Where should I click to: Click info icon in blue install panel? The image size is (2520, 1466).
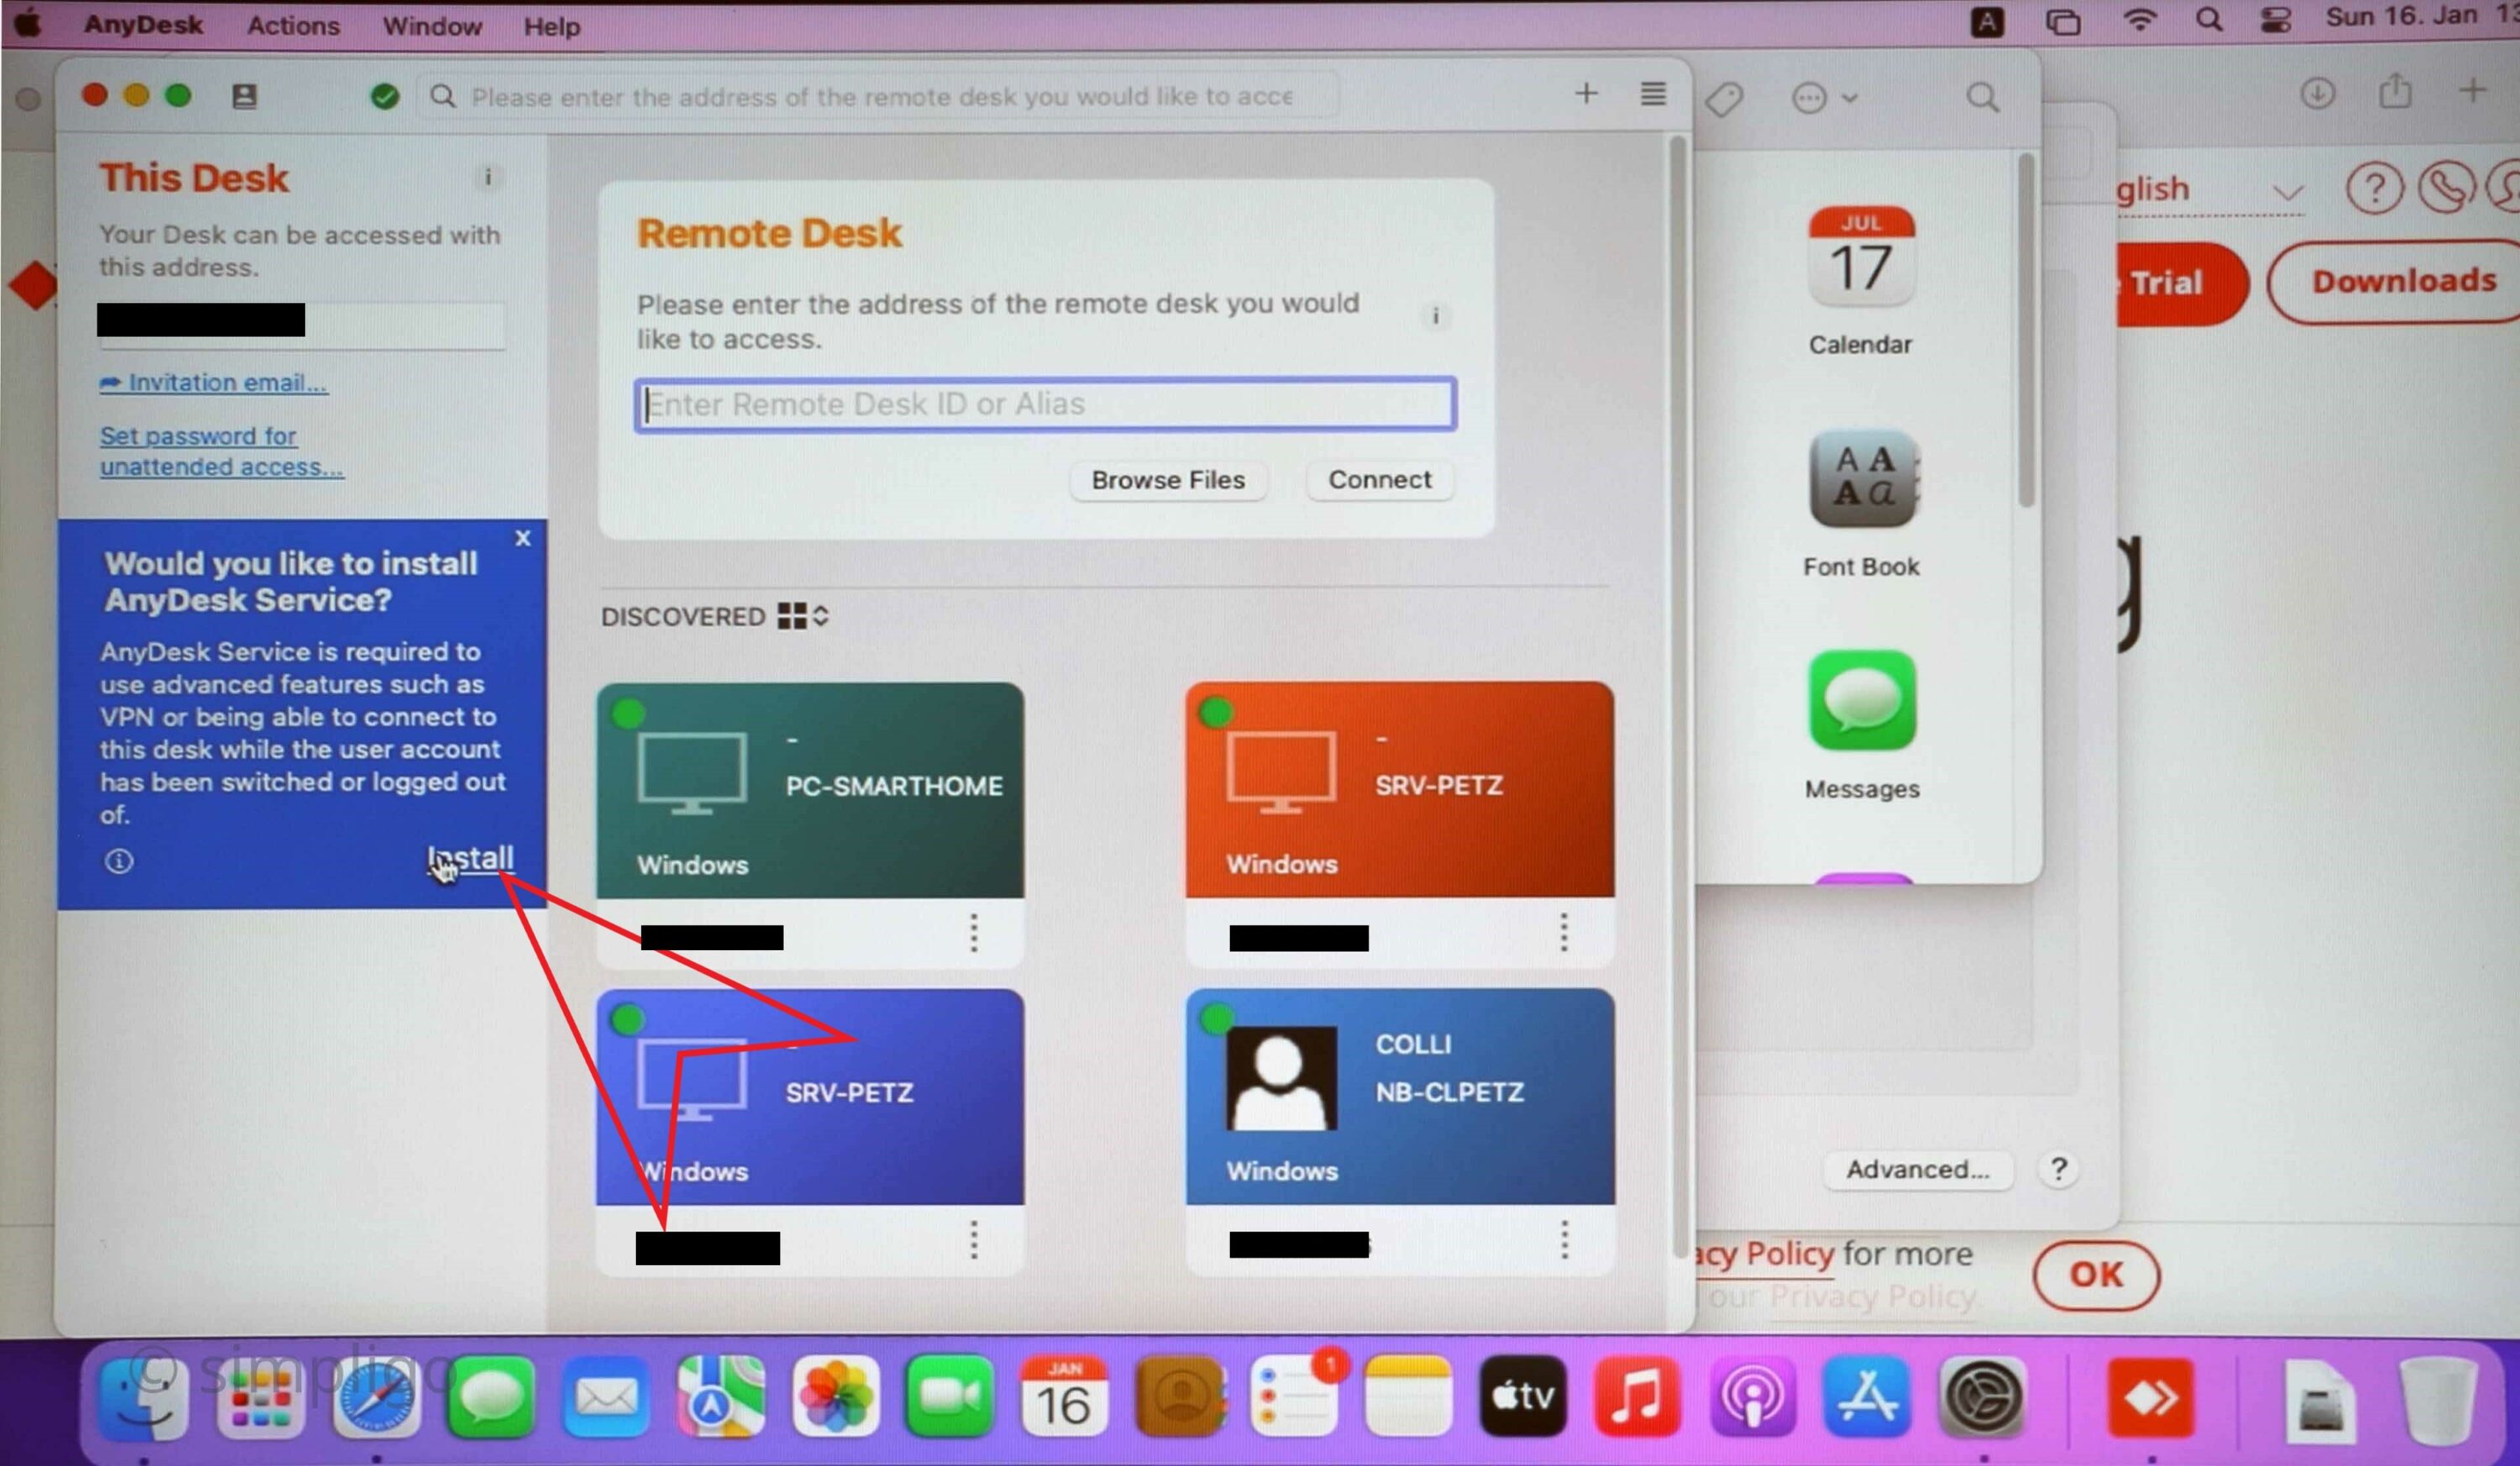click(x=119, y=860)
